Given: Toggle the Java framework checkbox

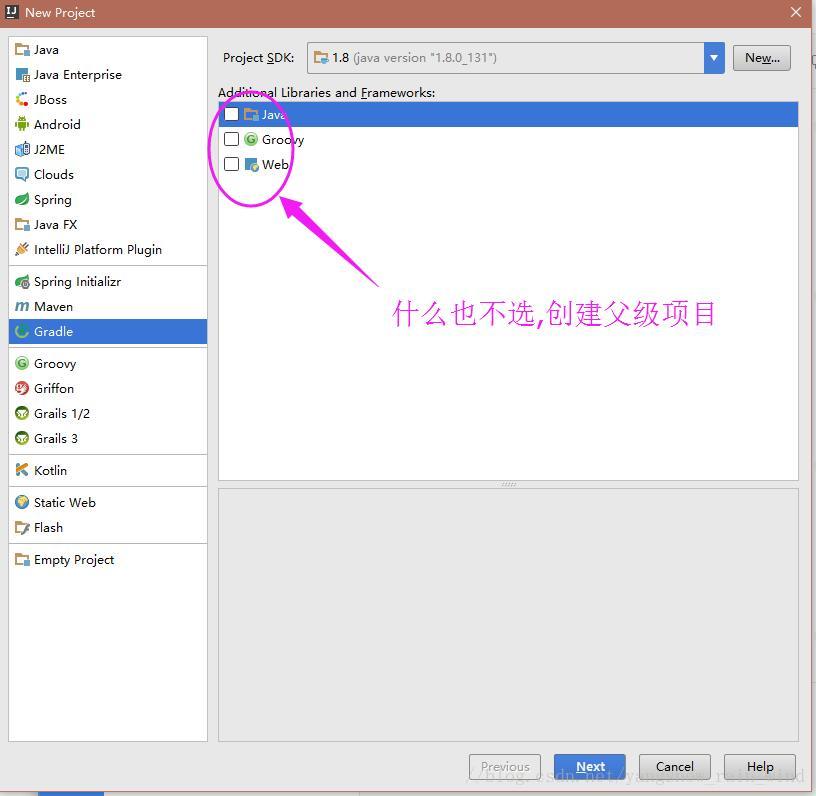Looking at the screenshot, I should (x=231, y=114).
